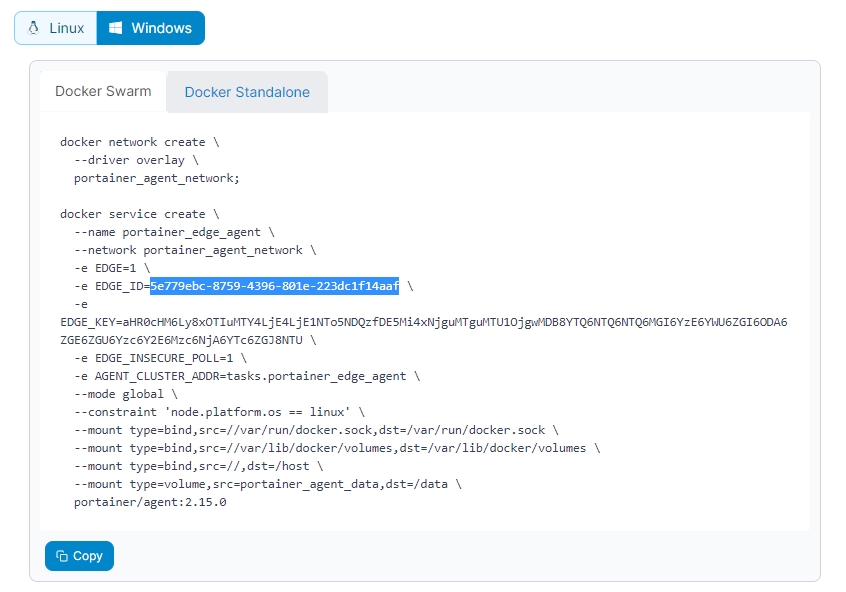The width and height of the screenshot is (846, 592).
Task: Click the Linux penguin icon
Action: coord(34,28)
